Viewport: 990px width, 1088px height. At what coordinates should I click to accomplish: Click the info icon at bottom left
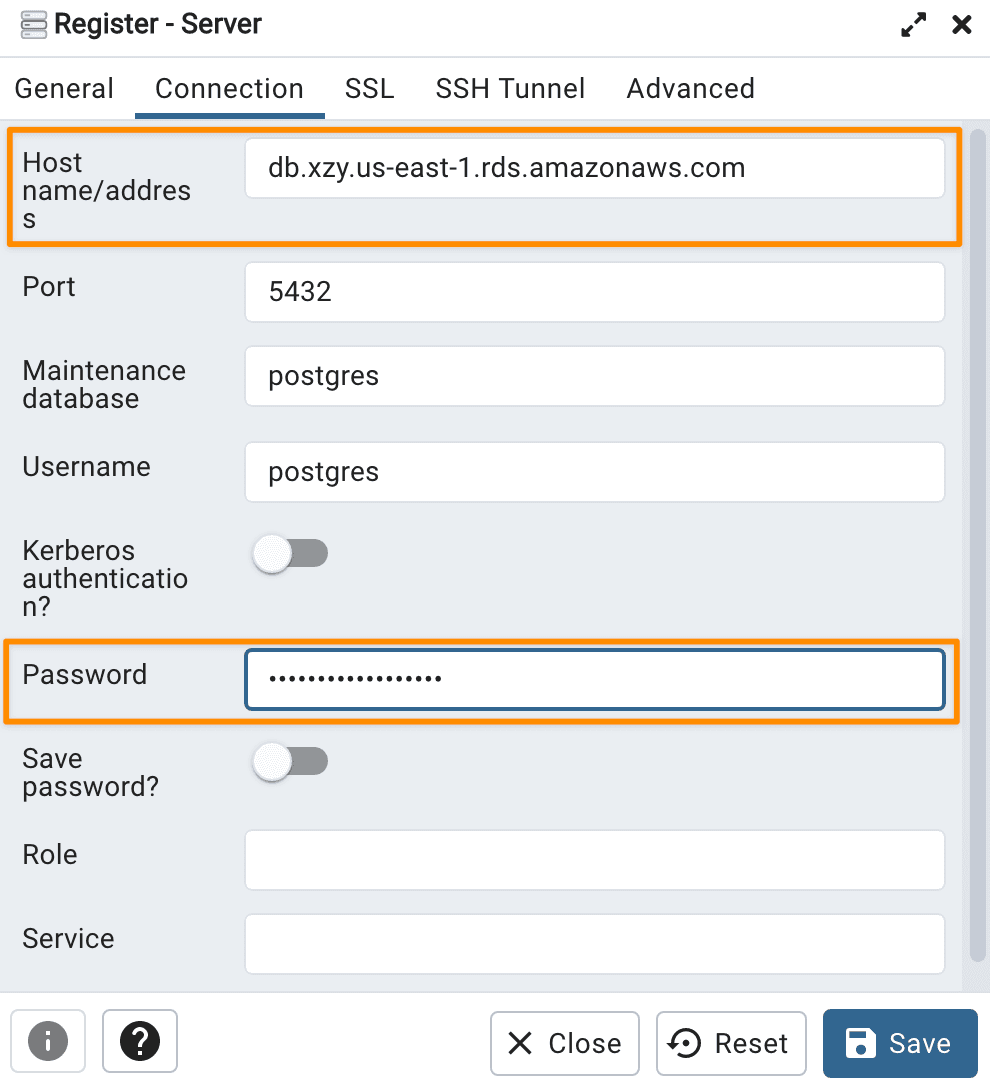coord(48,1042)
